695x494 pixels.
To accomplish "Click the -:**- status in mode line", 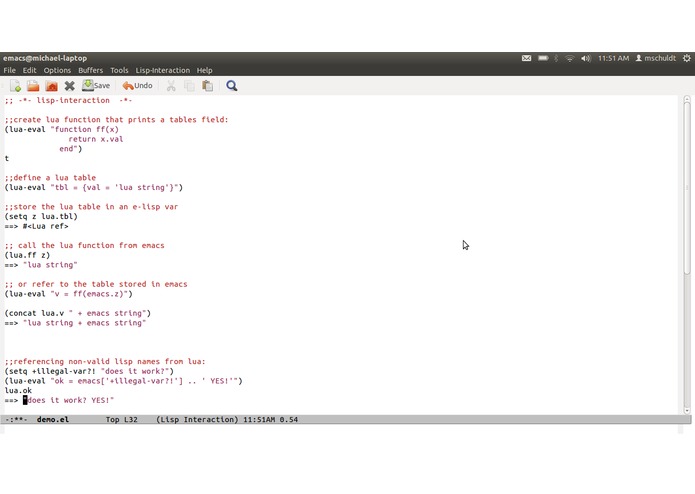I will pos(16,419).
